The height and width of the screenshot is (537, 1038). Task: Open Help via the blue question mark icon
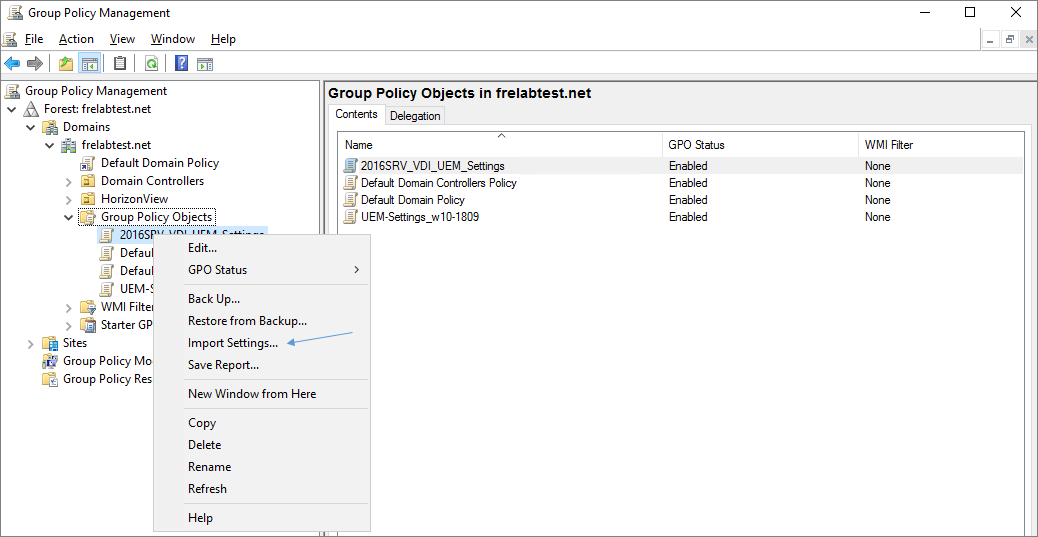[181, 64]
